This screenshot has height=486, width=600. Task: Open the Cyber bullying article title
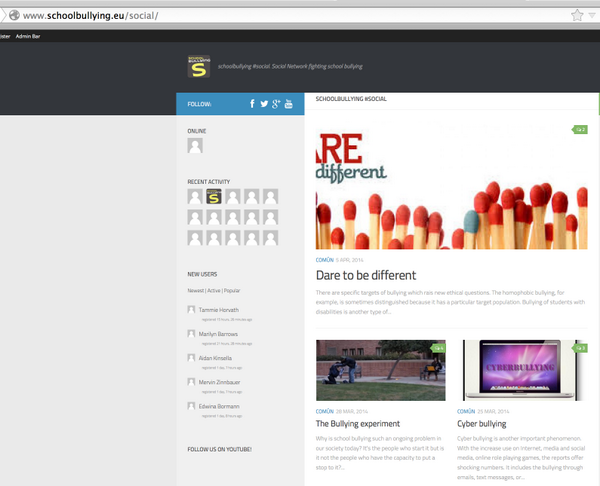(481, 424)
